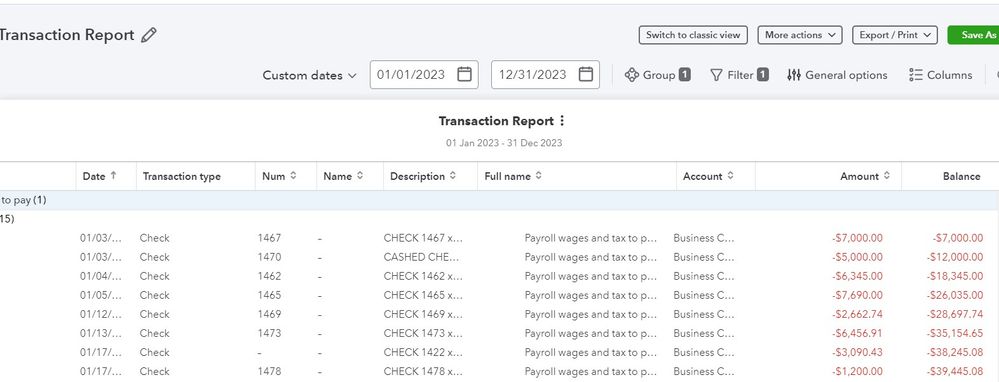Screen dimensions: 999x382
Task: Click the -$3,090.43 amount cell
Action: [857, 353]
